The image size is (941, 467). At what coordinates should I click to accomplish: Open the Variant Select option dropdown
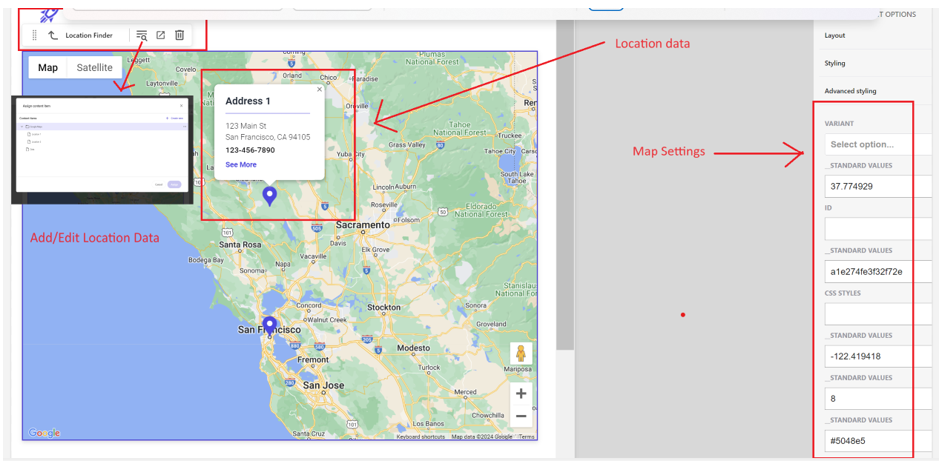[879, 144]
